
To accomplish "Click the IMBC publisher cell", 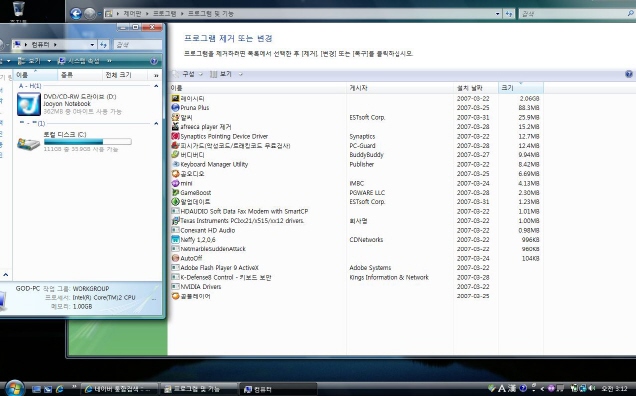I will [357, 183].
